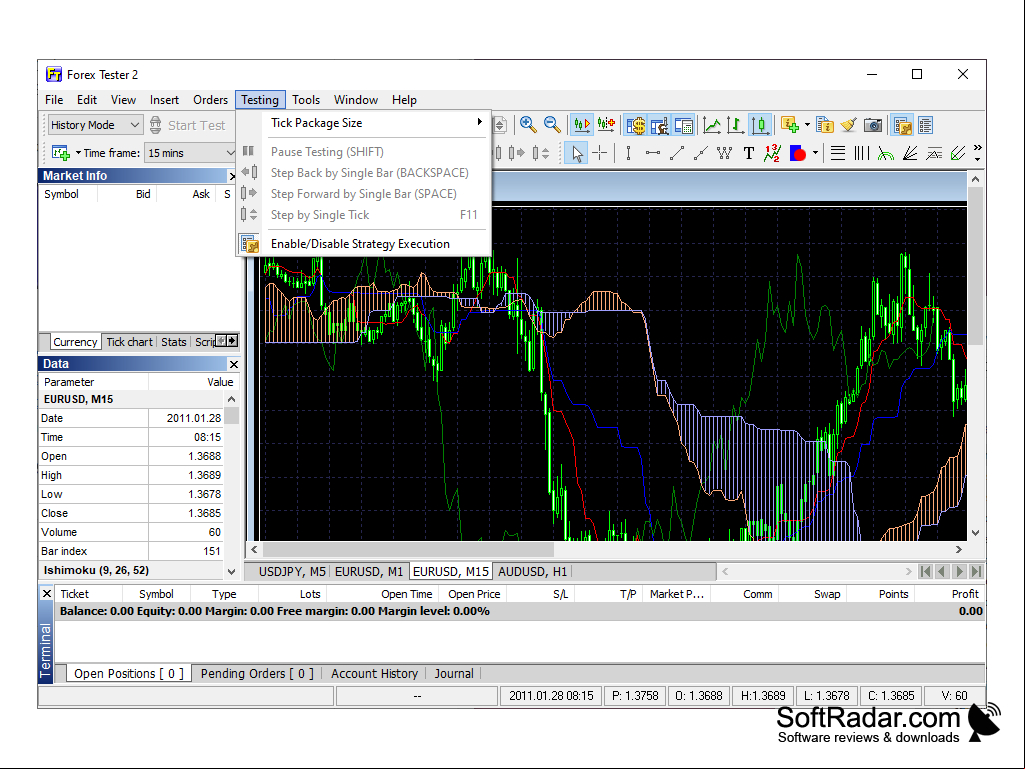Click the strategies list icon
This screenshot has width=1025, height=769.
[x=926, y=125]
